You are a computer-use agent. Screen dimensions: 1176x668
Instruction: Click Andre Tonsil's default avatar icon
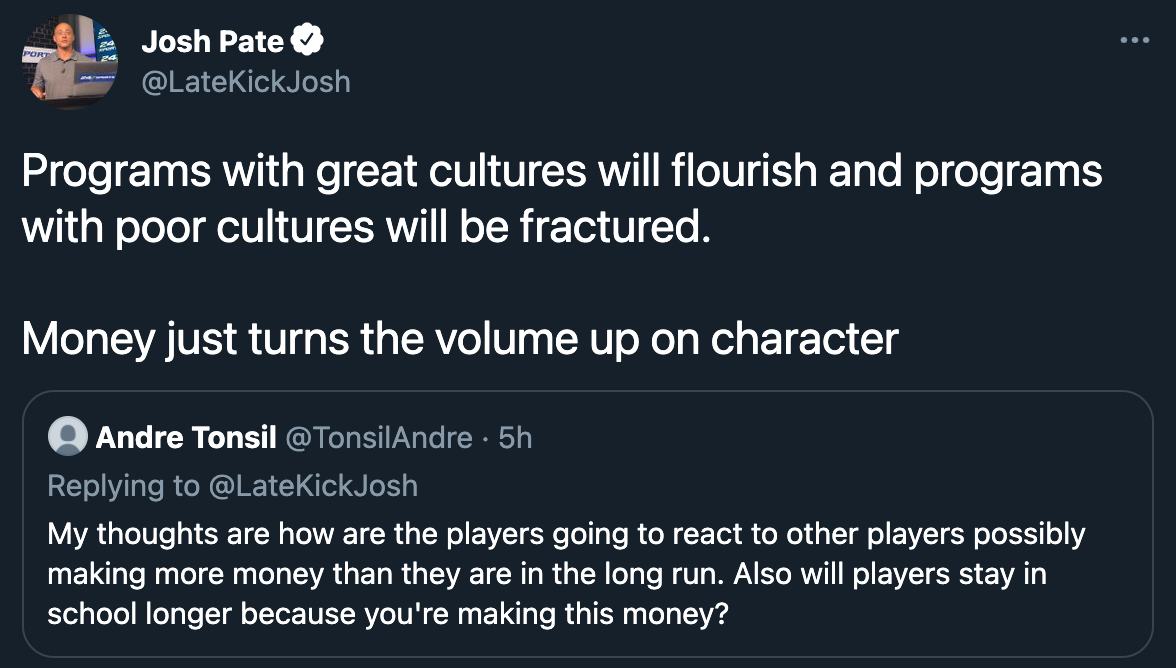[67, 438]
